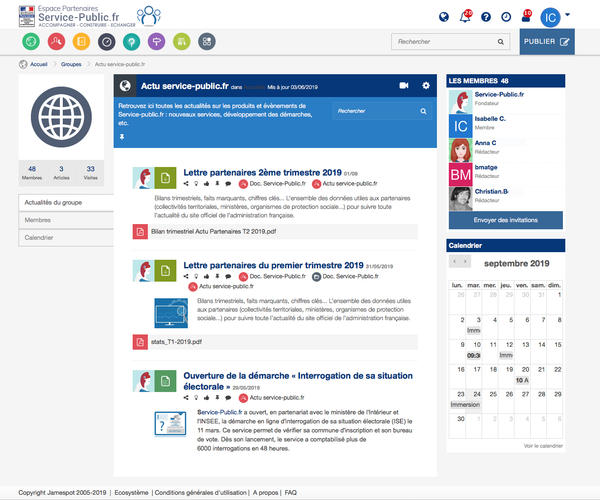Go to next month in calendar
Viewport: 600px width, 500px height.
coord(466,261)
